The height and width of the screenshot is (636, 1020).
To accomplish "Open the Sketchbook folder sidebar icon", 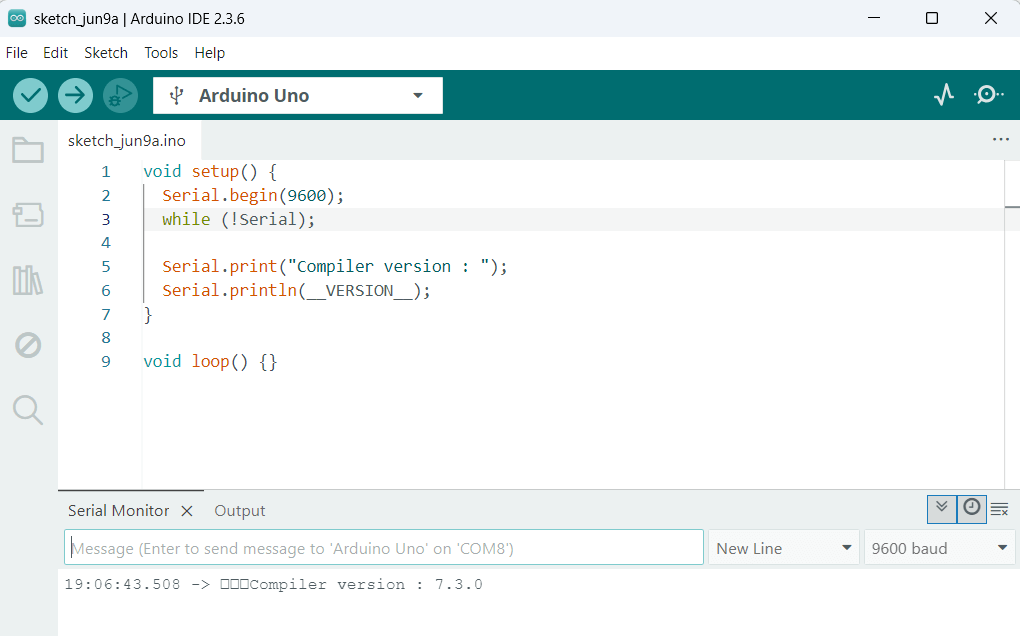I will tap(28, 151).
